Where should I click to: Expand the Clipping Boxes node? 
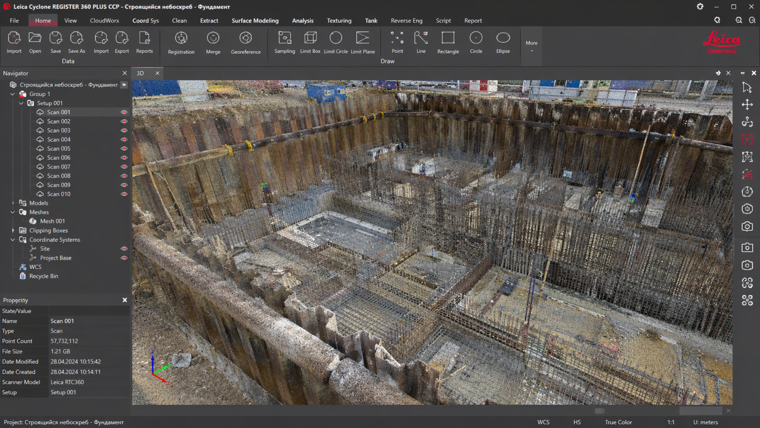coord(13,231)
